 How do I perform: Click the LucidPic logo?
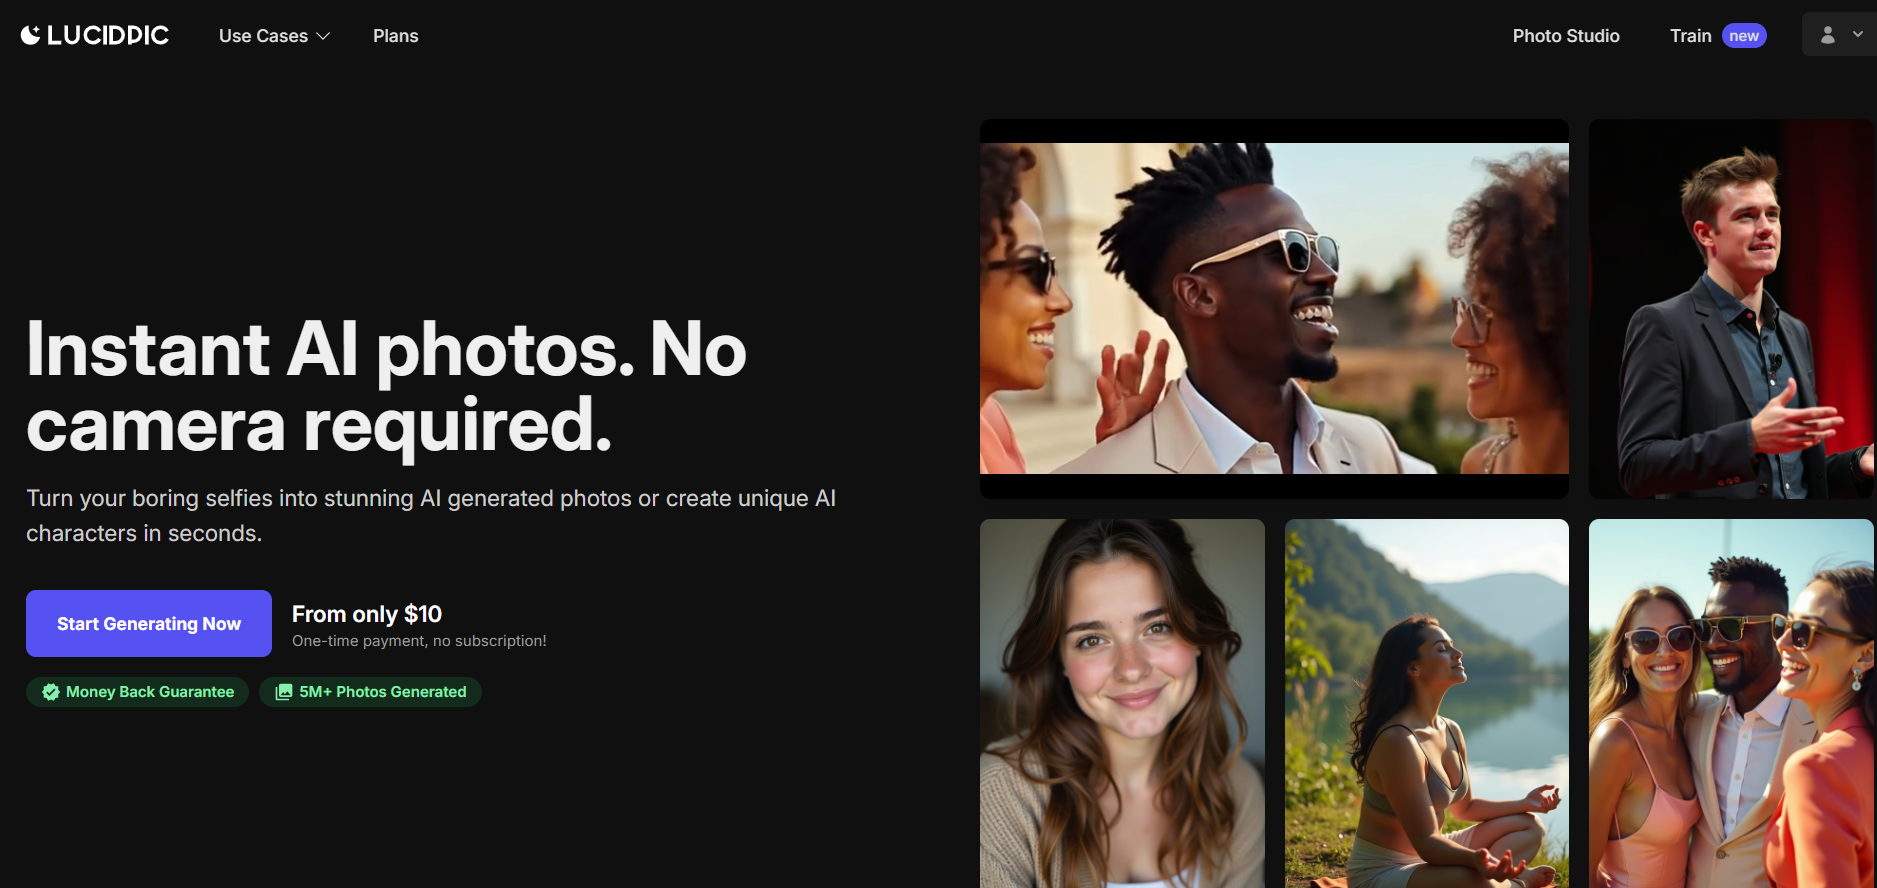click(x=95, y=35)
